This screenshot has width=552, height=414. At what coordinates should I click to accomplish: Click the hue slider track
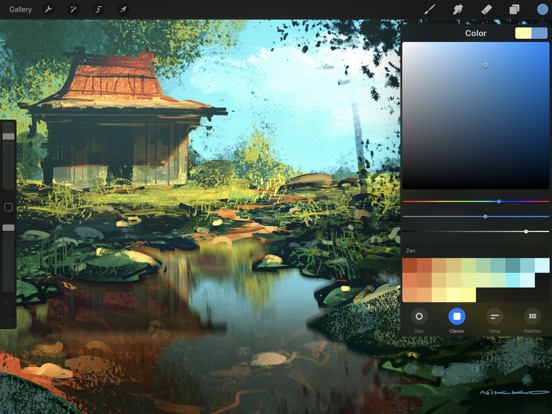click(476, 201)
